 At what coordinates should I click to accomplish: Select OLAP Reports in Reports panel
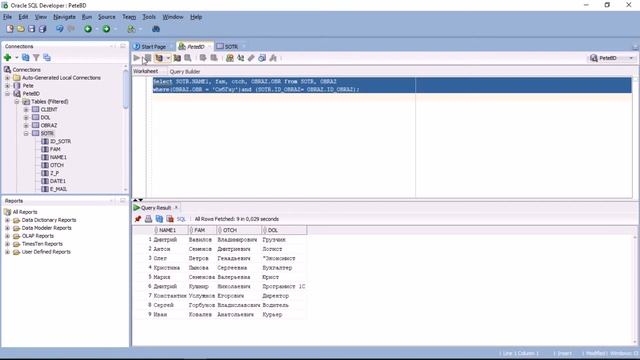[38, 236]
